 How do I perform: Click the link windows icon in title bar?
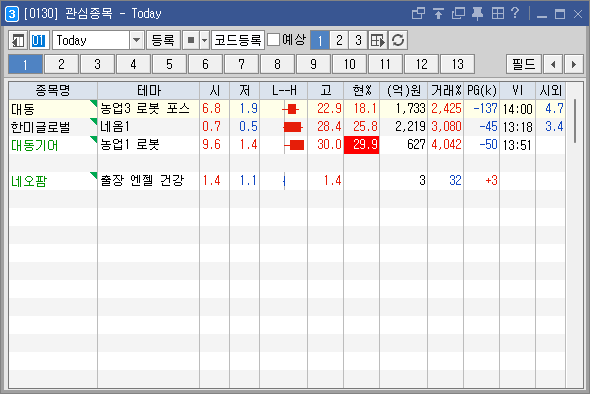(418, 14)
